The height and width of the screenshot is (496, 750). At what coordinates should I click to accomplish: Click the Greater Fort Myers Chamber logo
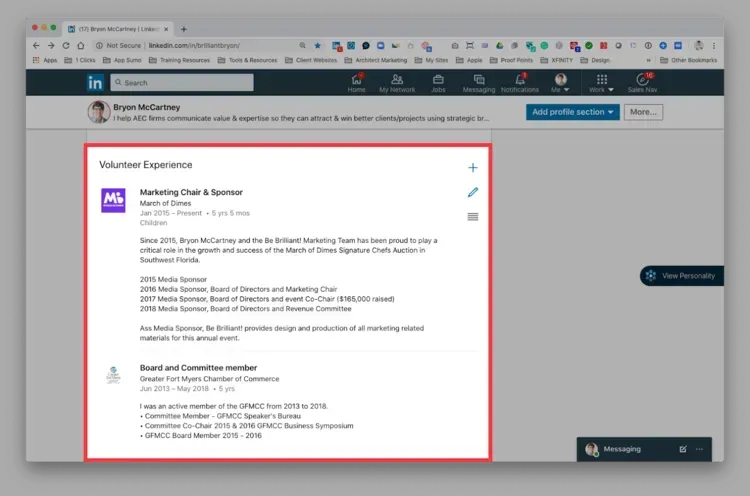[x=113, y=375]
